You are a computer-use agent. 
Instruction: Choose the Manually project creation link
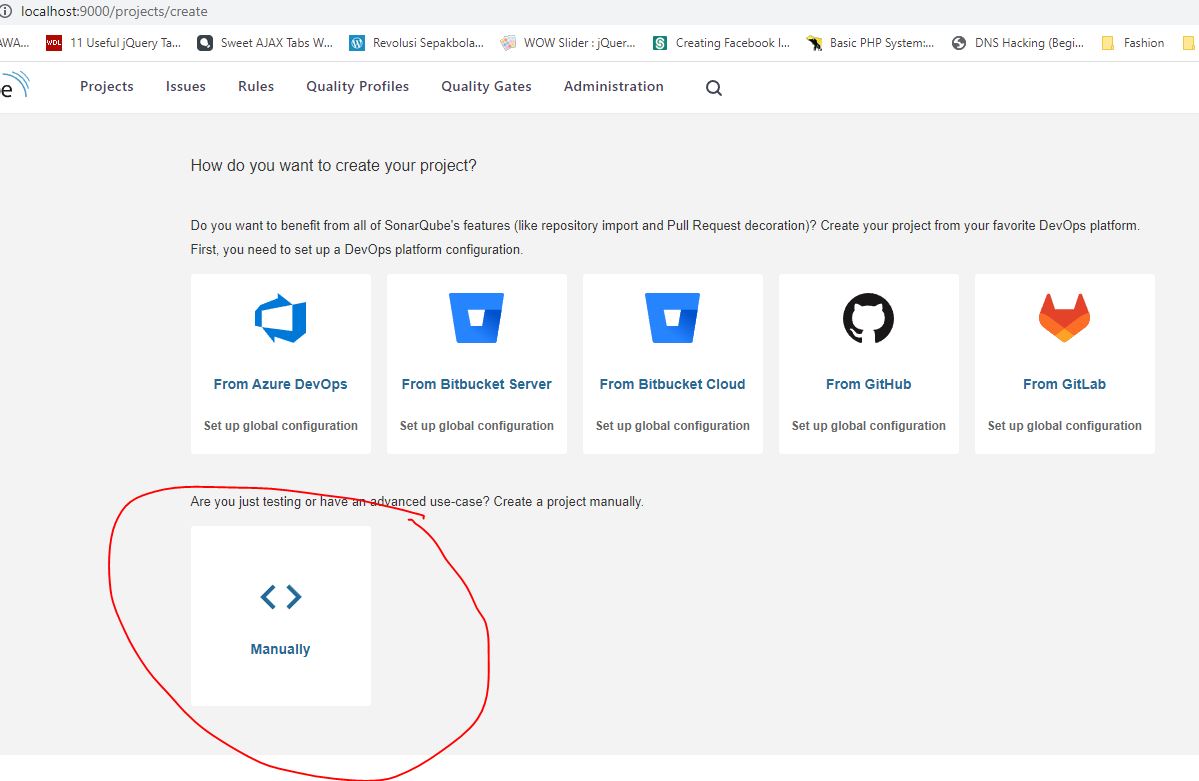281,649
